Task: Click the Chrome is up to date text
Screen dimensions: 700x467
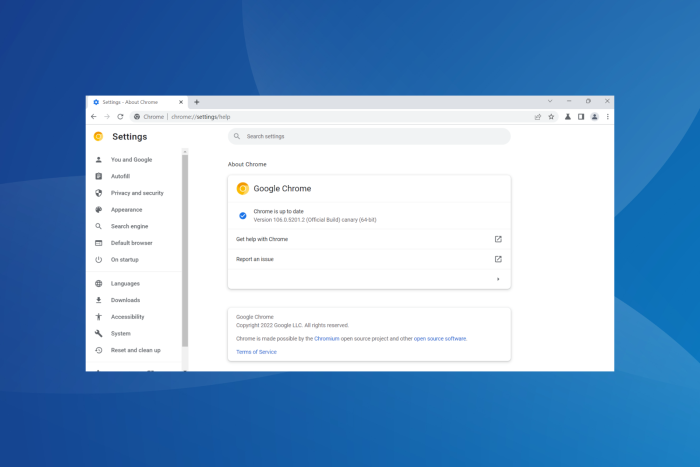Action: (279, 211)
